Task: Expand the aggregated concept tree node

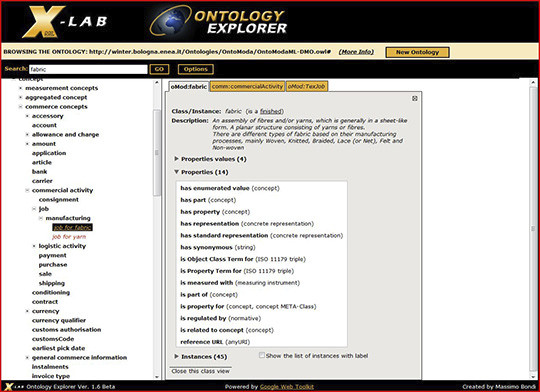Action: 20,97
